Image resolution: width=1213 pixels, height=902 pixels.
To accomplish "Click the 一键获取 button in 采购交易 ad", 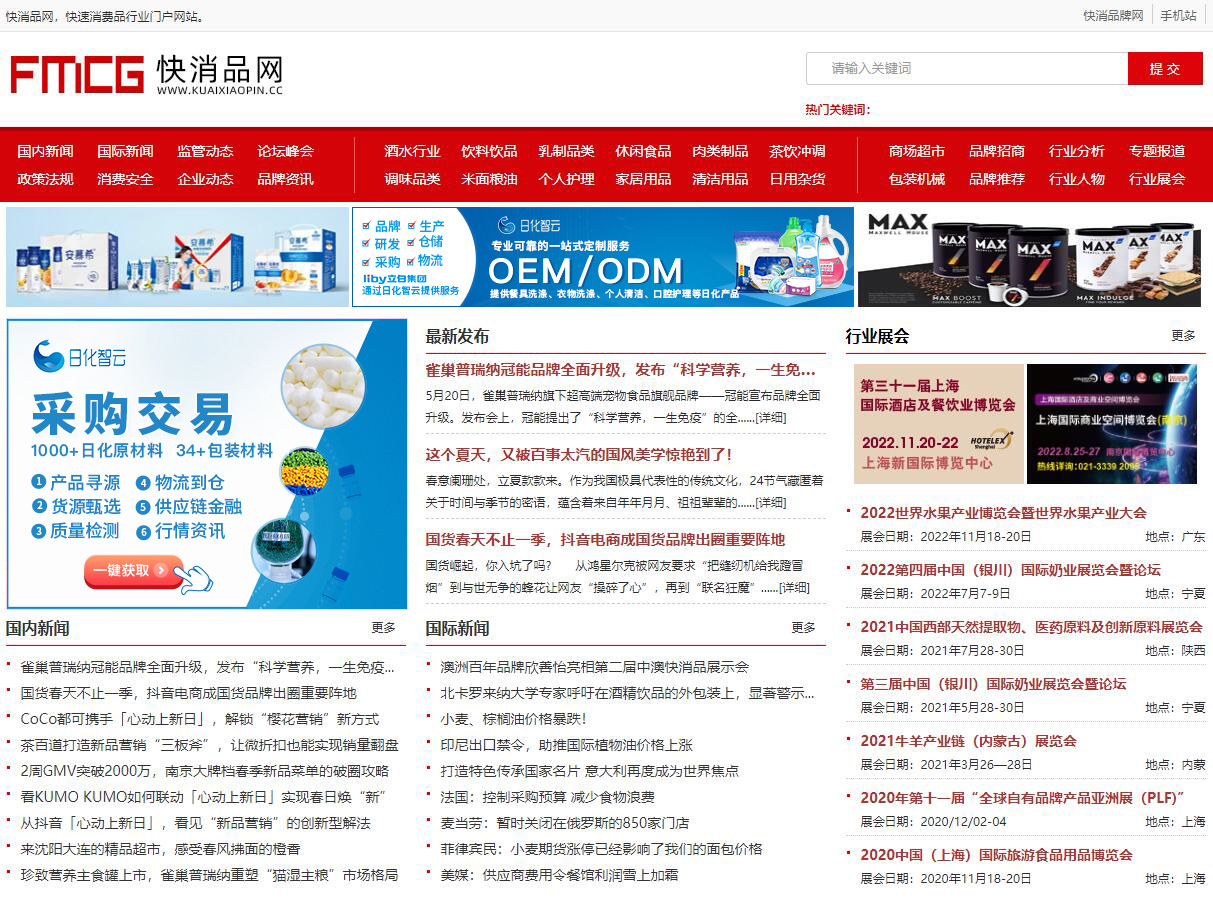I will [x=134, y=571].
